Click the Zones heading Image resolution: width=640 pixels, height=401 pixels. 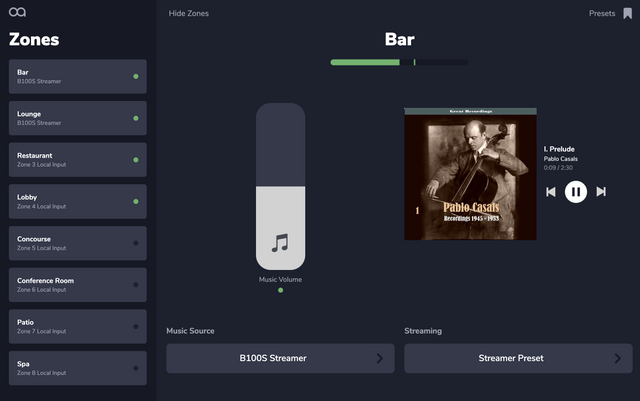[34, 40]
